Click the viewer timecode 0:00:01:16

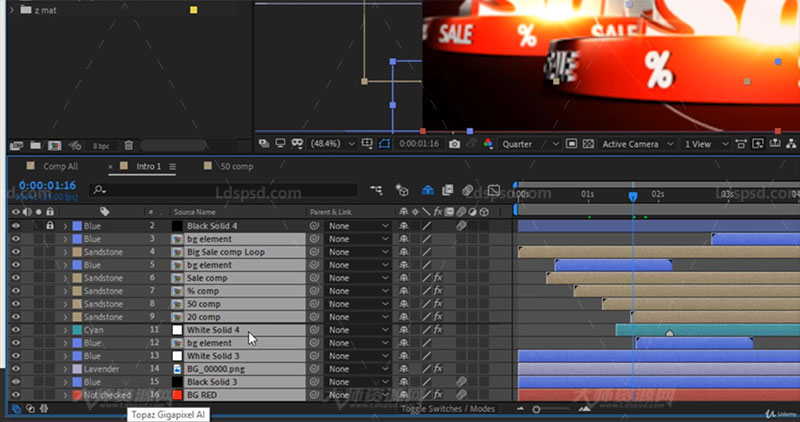419,144
